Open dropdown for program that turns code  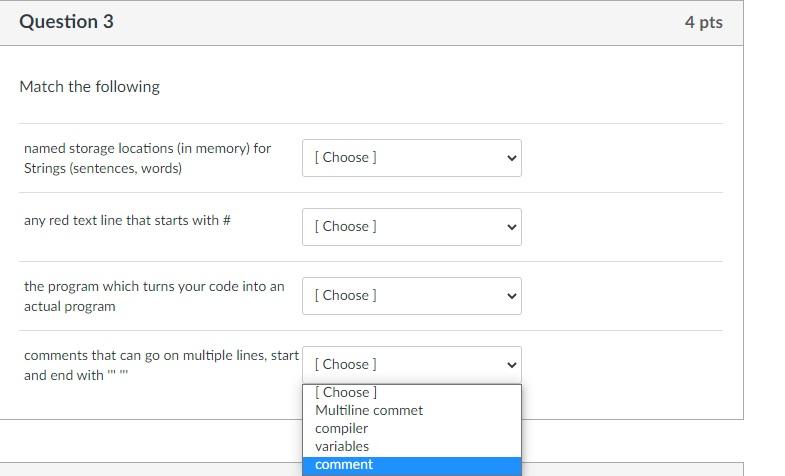click(x=412, y=296)
